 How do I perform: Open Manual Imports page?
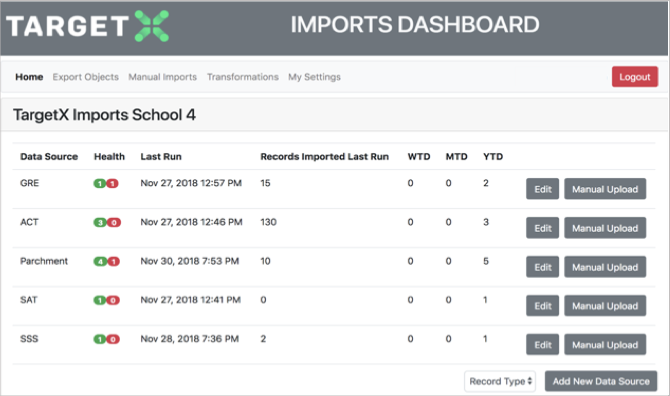coord(162,77)
